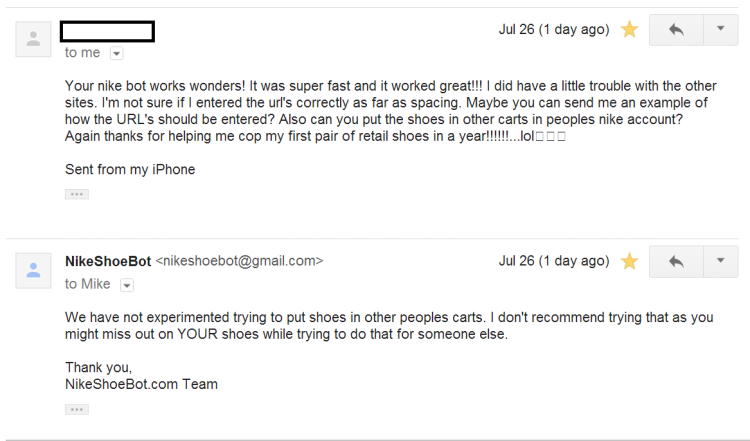Click the NikeShoeBot.com Team signature
This screenshot has width=750, height=441.
point(141,384)
